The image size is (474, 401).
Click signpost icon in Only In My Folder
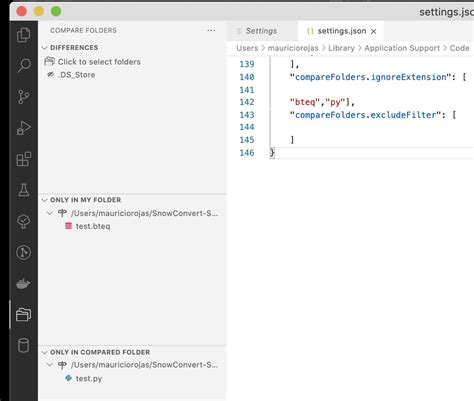(x=62, y=213)
